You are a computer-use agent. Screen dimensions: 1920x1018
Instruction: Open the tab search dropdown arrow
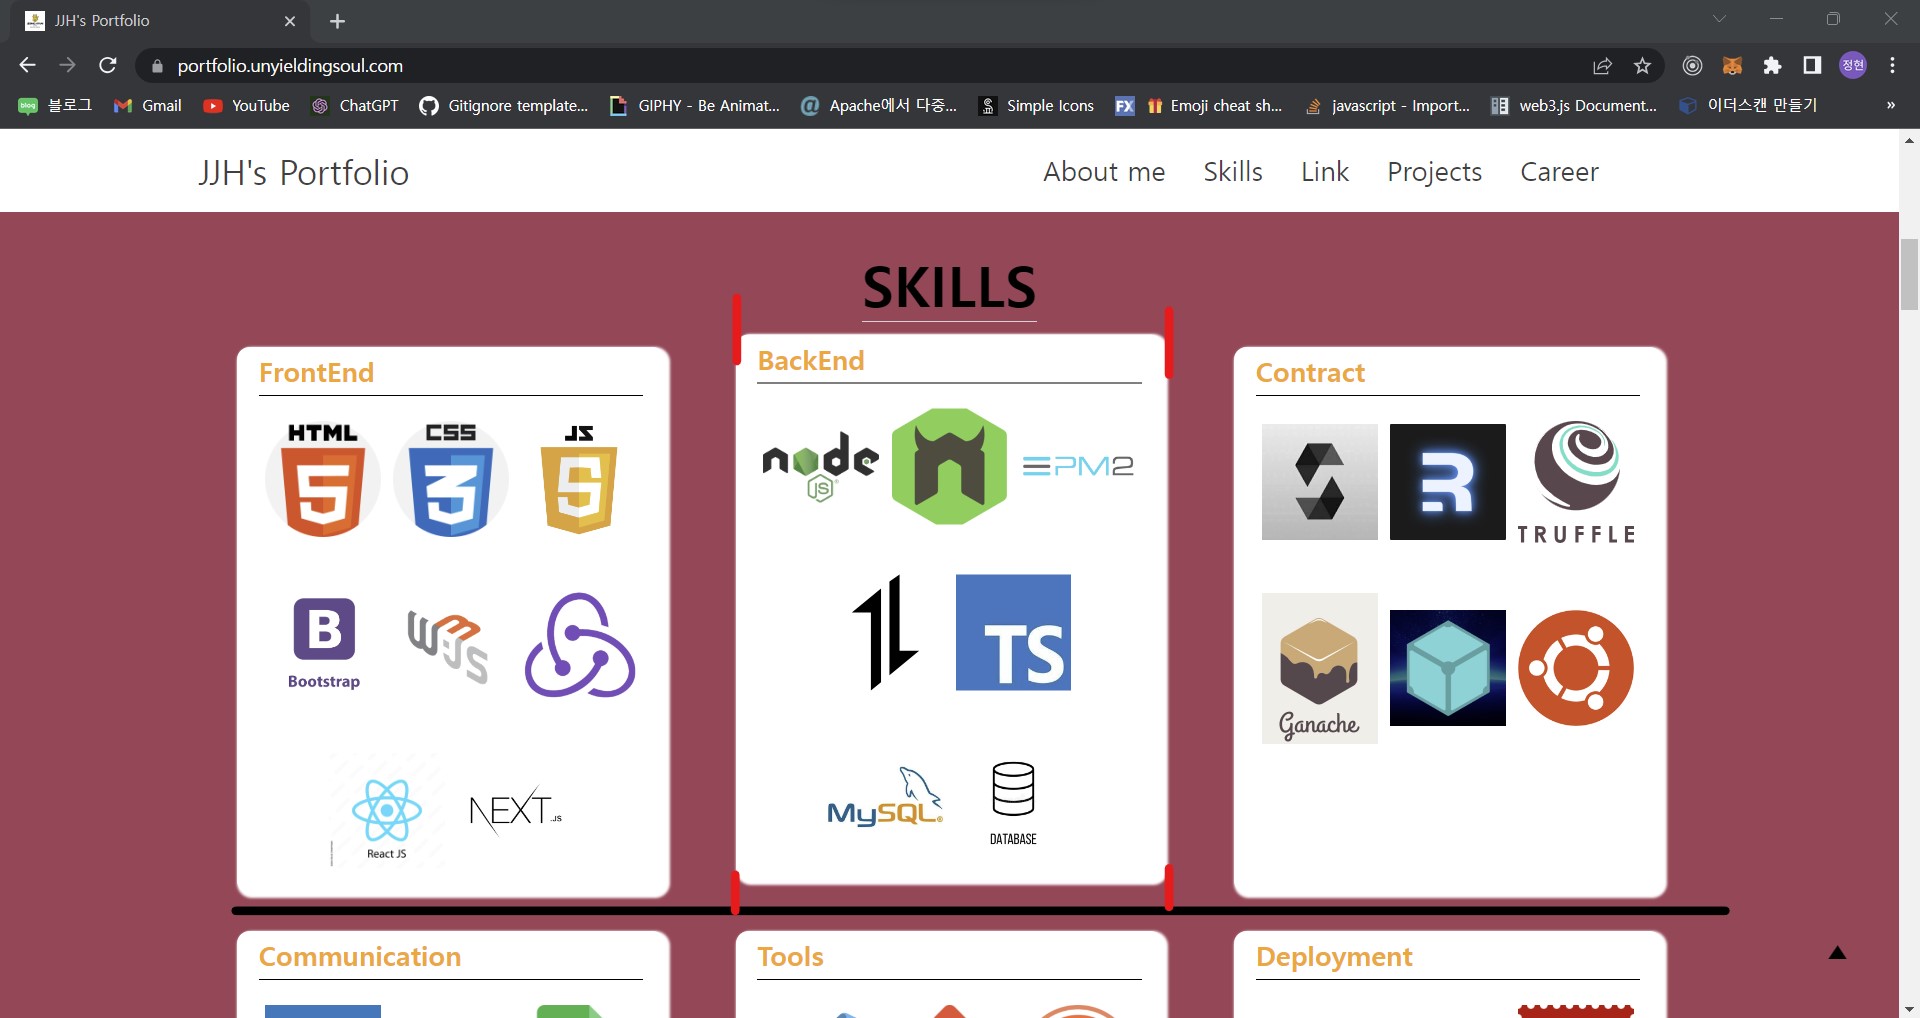coord(1719,19)
